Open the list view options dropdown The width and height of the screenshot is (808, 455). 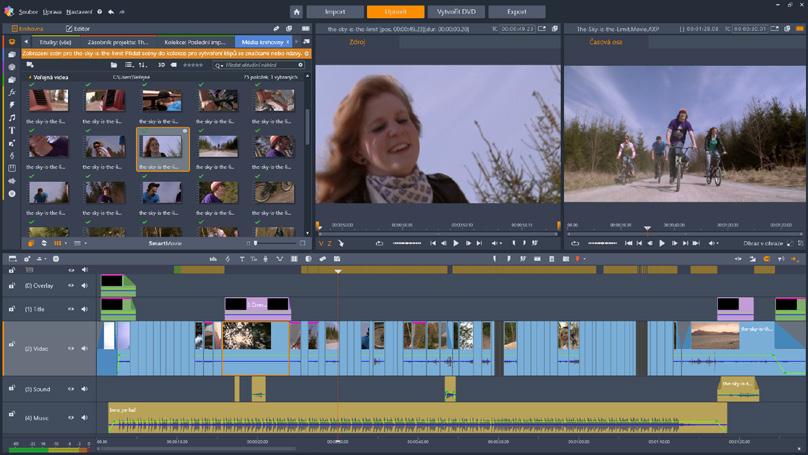coord(129,65)
